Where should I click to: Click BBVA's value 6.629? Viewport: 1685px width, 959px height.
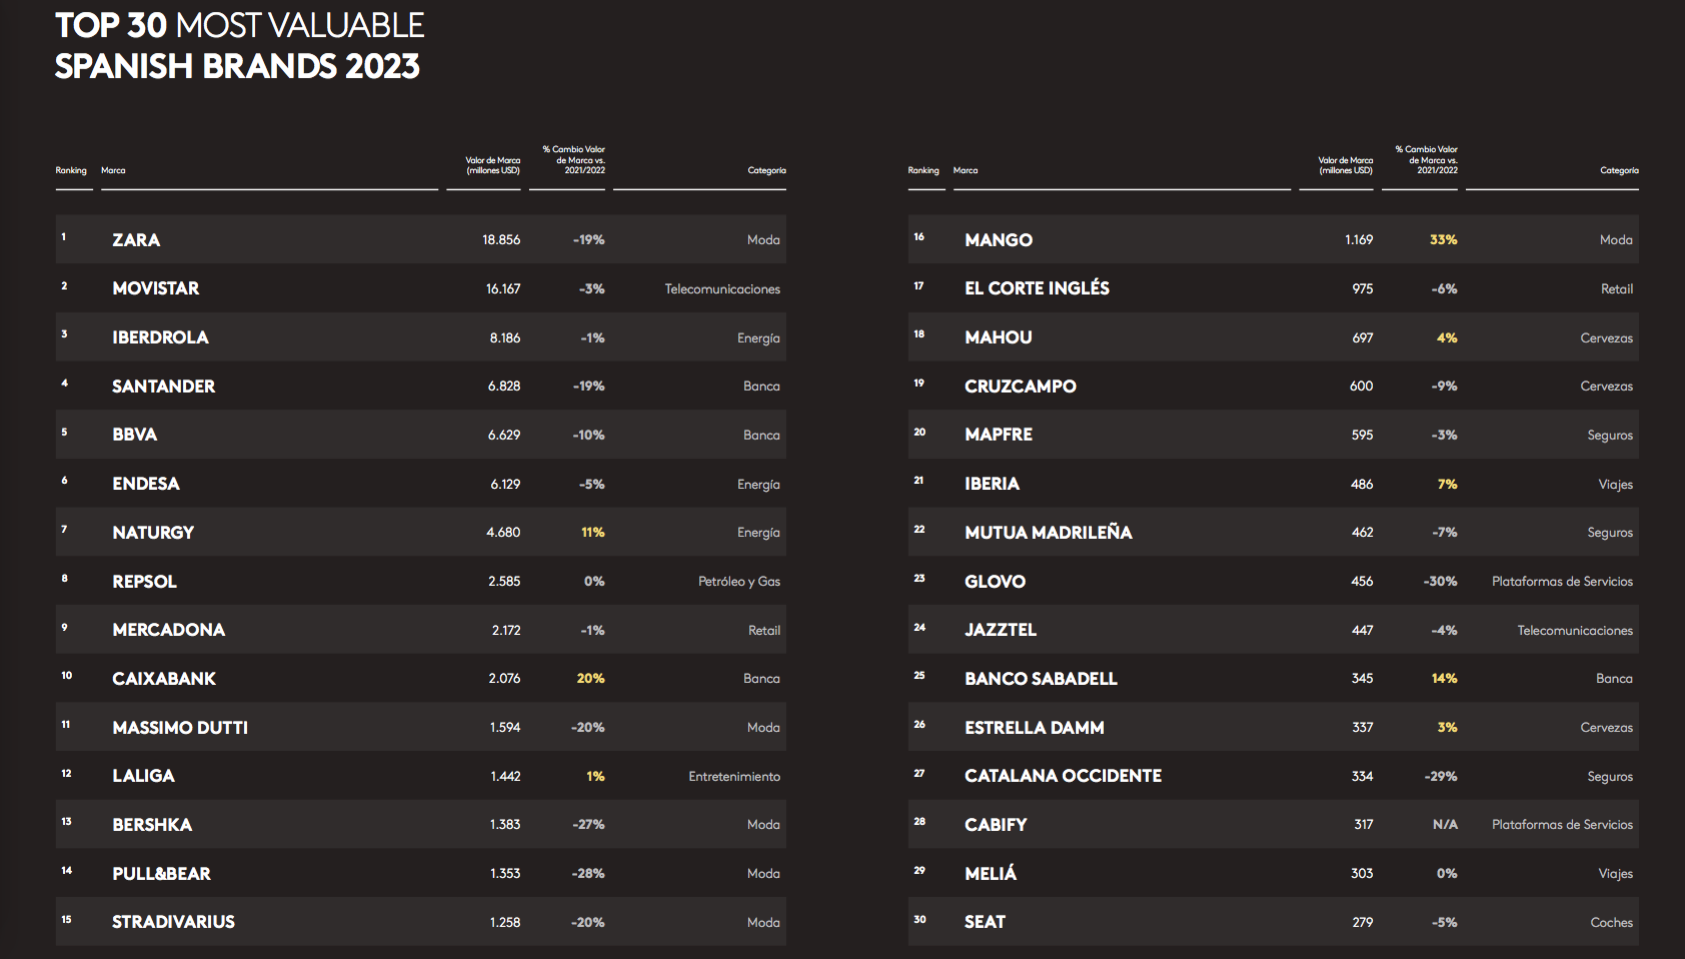coord(504,435)
